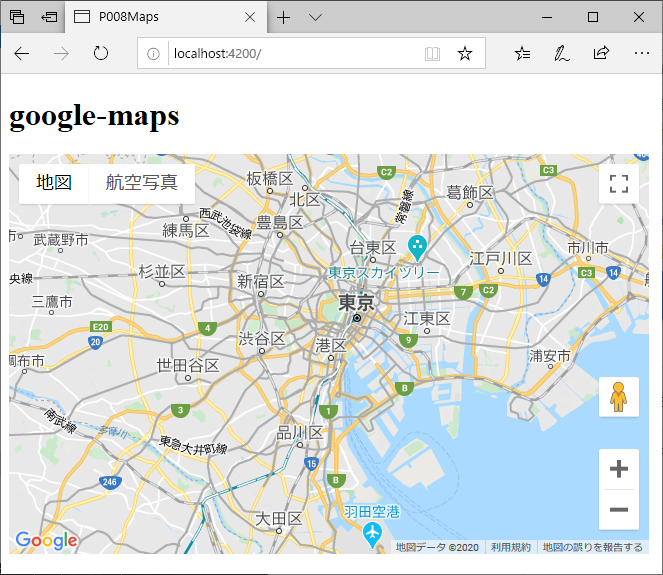Click the route 15 shield
Image resolution: width=663 pixels, height=575 pixels.
312,464
